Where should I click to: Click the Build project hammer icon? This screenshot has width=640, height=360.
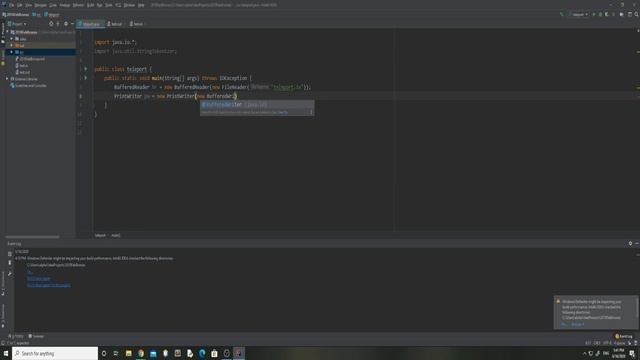tap(562, 15)
